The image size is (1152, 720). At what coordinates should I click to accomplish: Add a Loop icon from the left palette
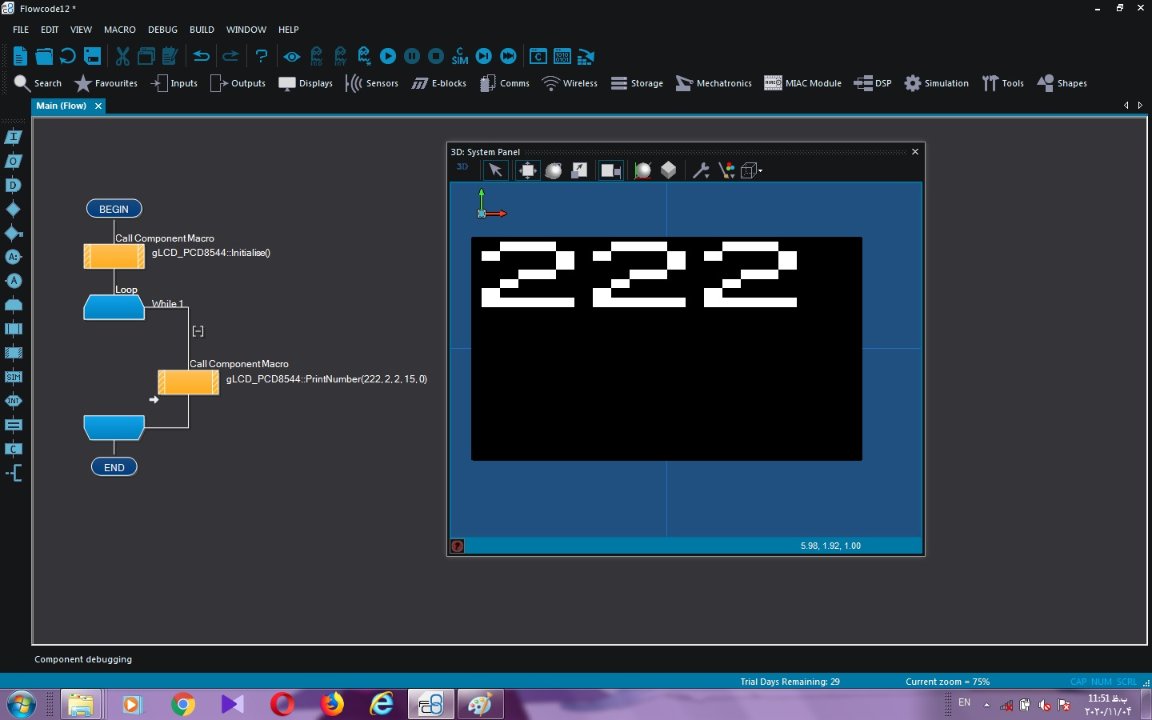point(13,305)
